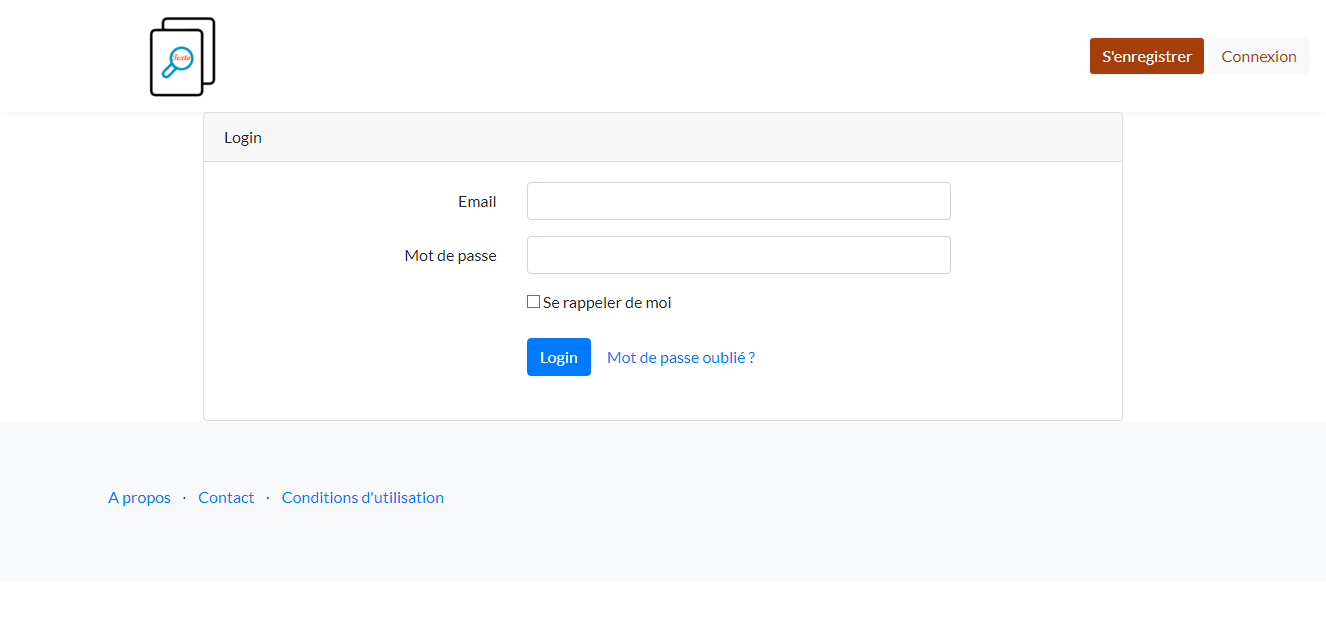Enable the Se rappeler de moi checkbox
The image size is (1326, 627).
[x=533, y=301]
